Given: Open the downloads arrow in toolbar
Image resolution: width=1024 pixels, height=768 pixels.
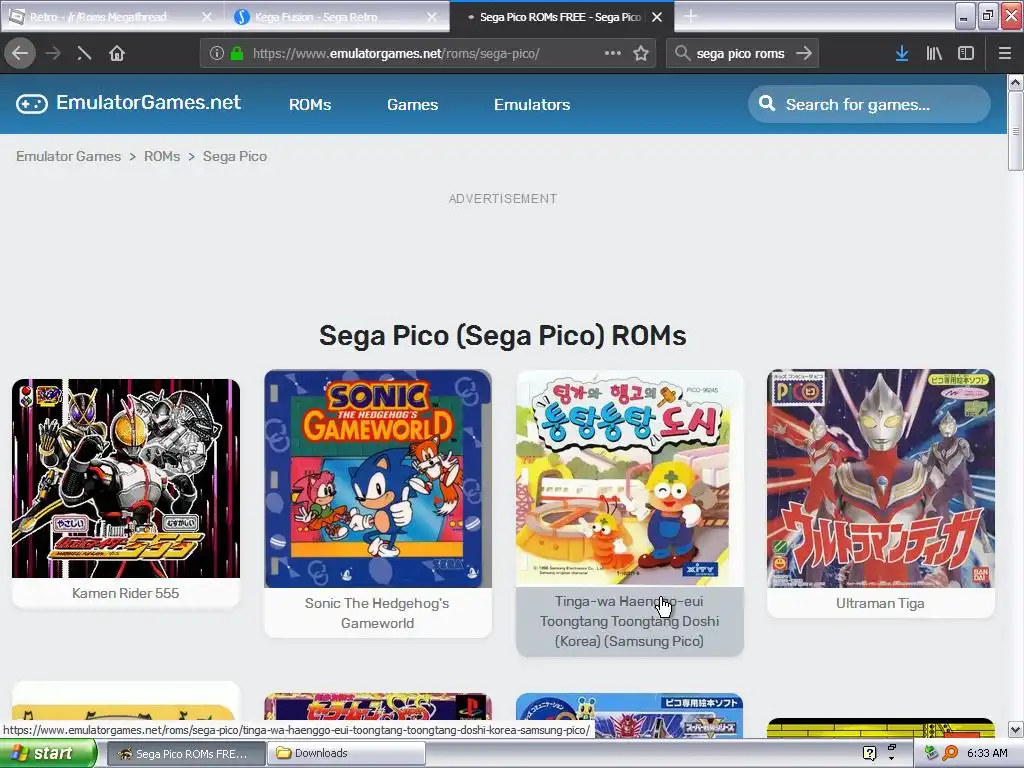Looking at the screenshot, I should click(x=902, y=53).
